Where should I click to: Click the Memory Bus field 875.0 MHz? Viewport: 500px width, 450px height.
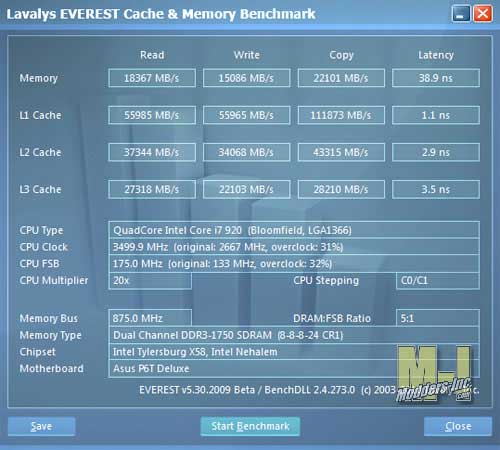click(150, 318)
